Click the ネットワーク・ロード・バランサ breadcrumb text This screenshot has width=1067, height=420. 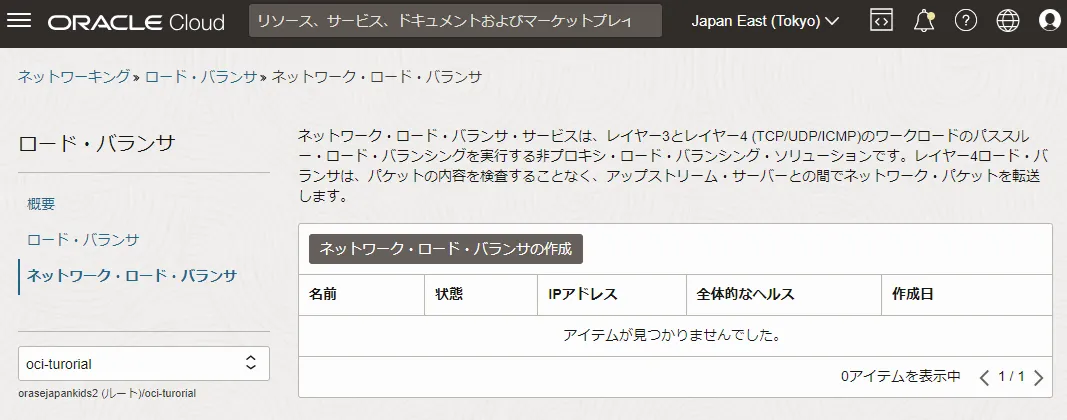(x=377, y=76)
